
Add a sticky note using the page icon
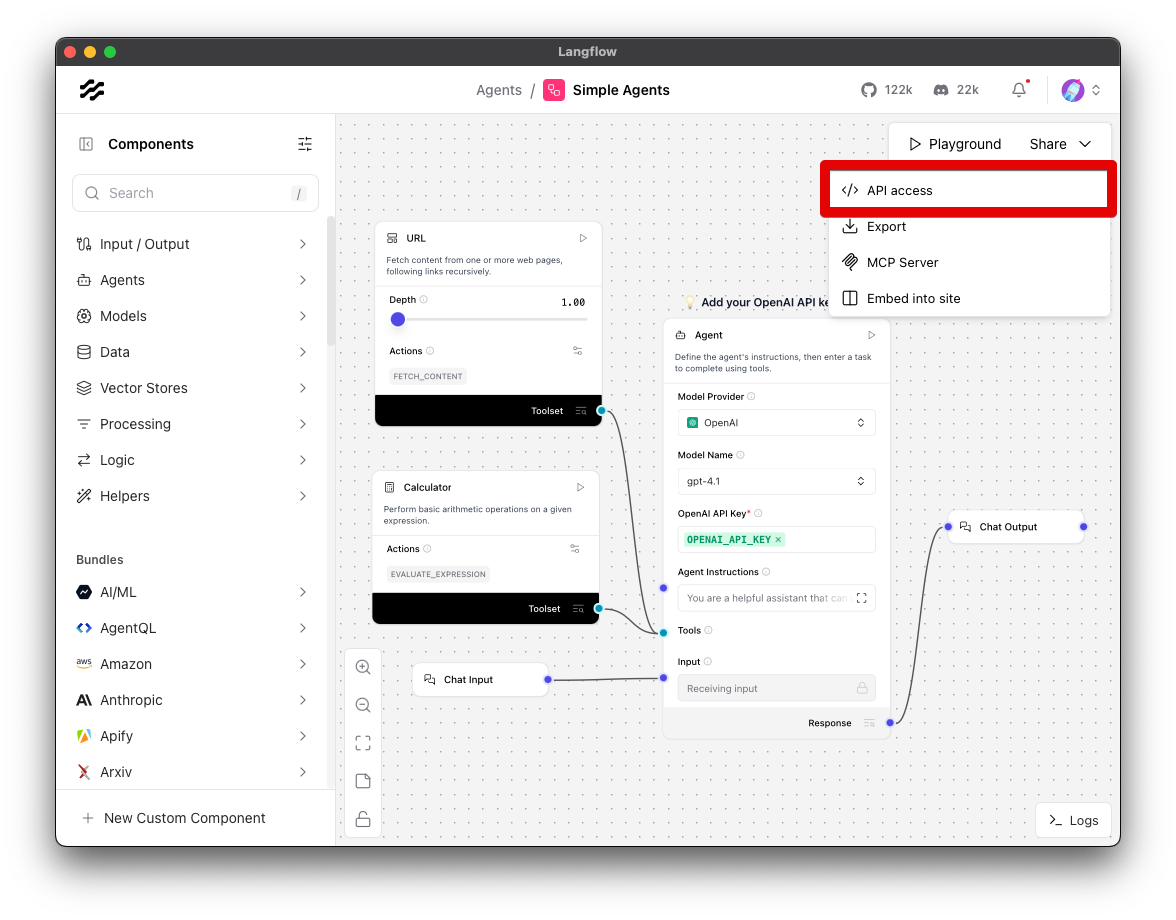tap(363, 781)
